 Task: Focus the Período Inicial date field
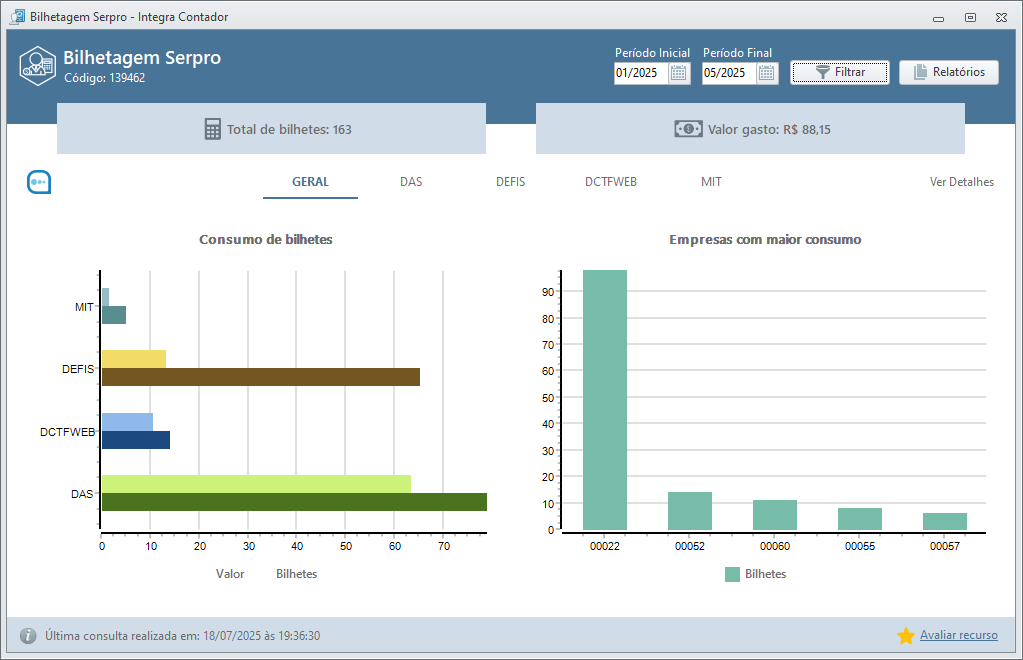[x=640, y=73]
